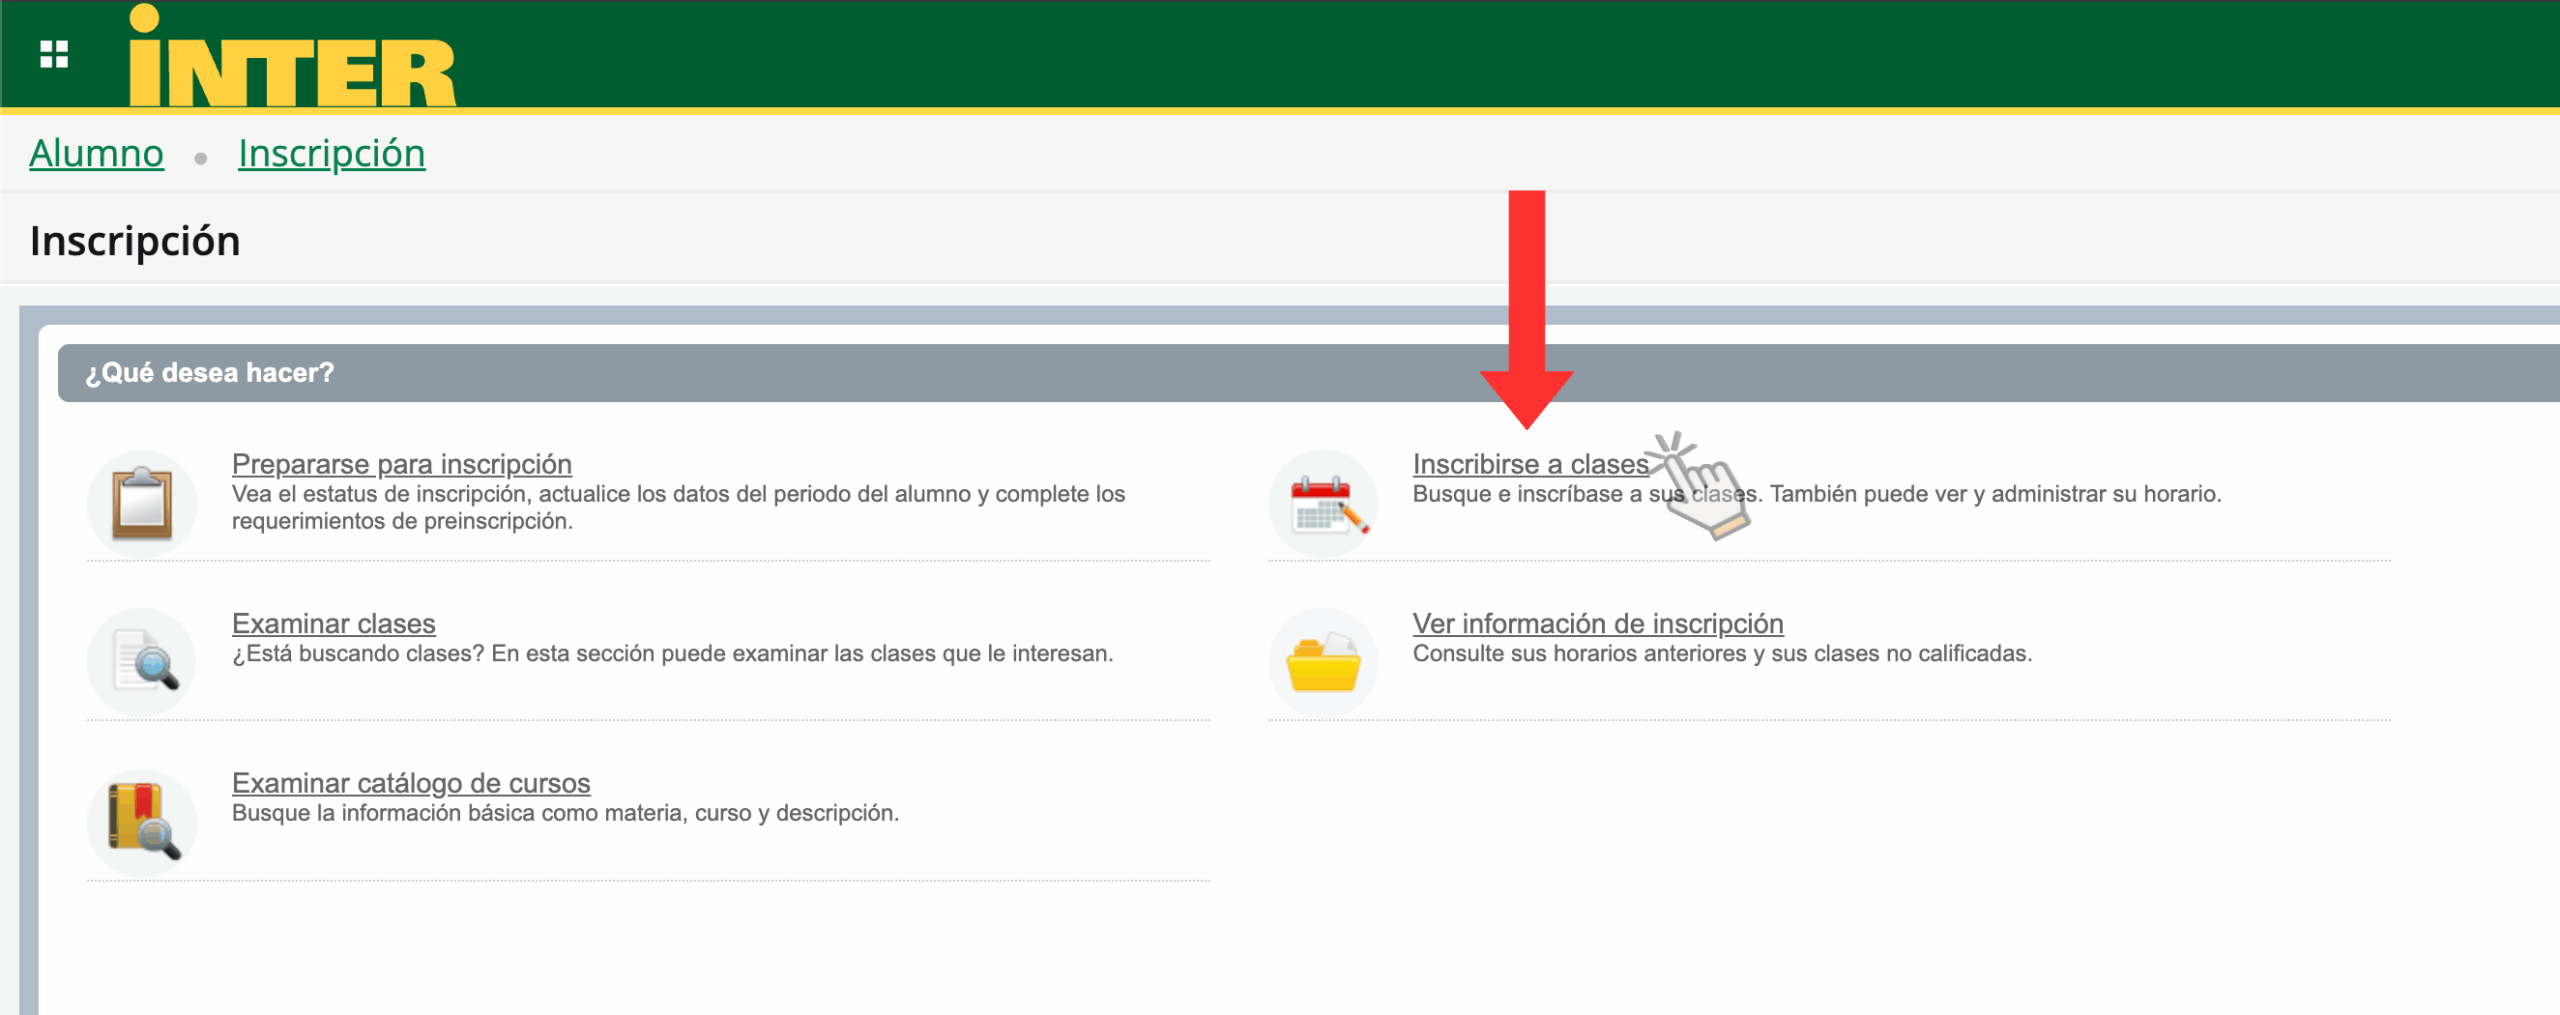
Task: Open the grid menu icon in header
Action: pos(54,54)
